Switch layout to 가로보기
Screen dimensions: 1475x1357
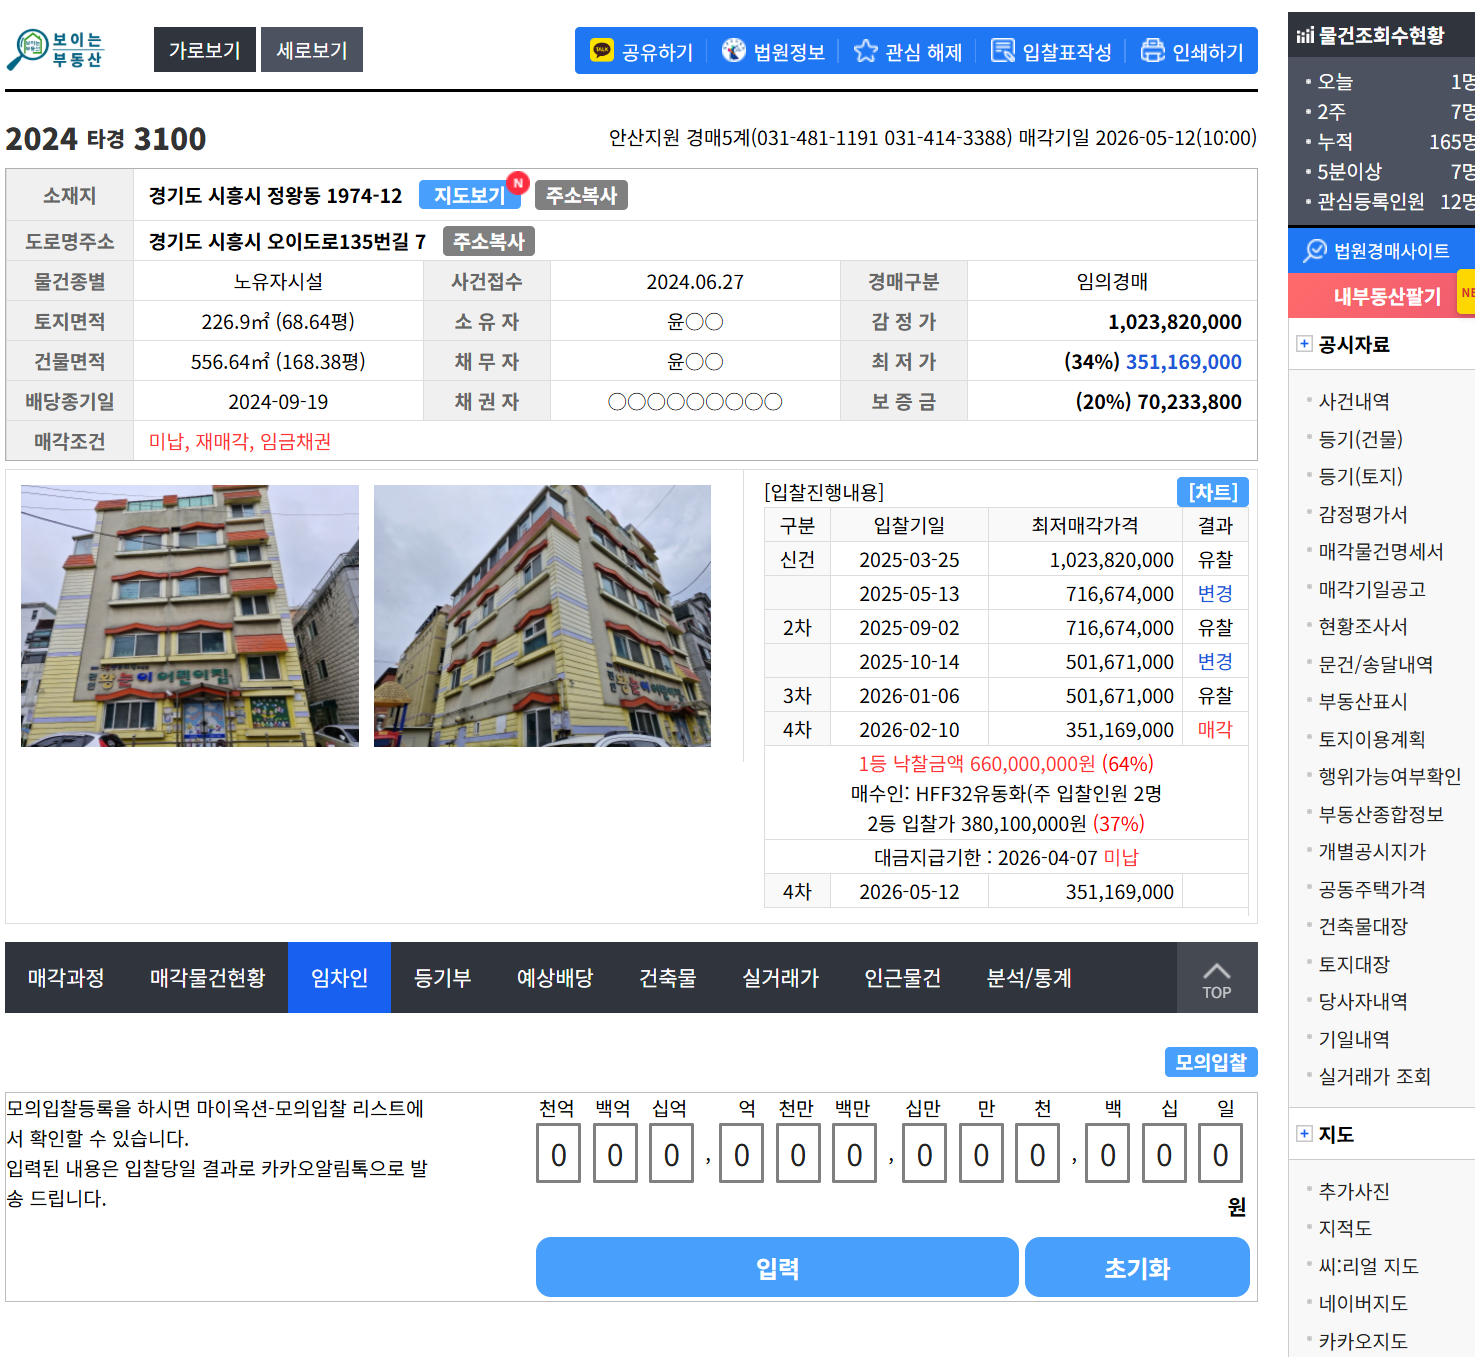tap(205, 50)
